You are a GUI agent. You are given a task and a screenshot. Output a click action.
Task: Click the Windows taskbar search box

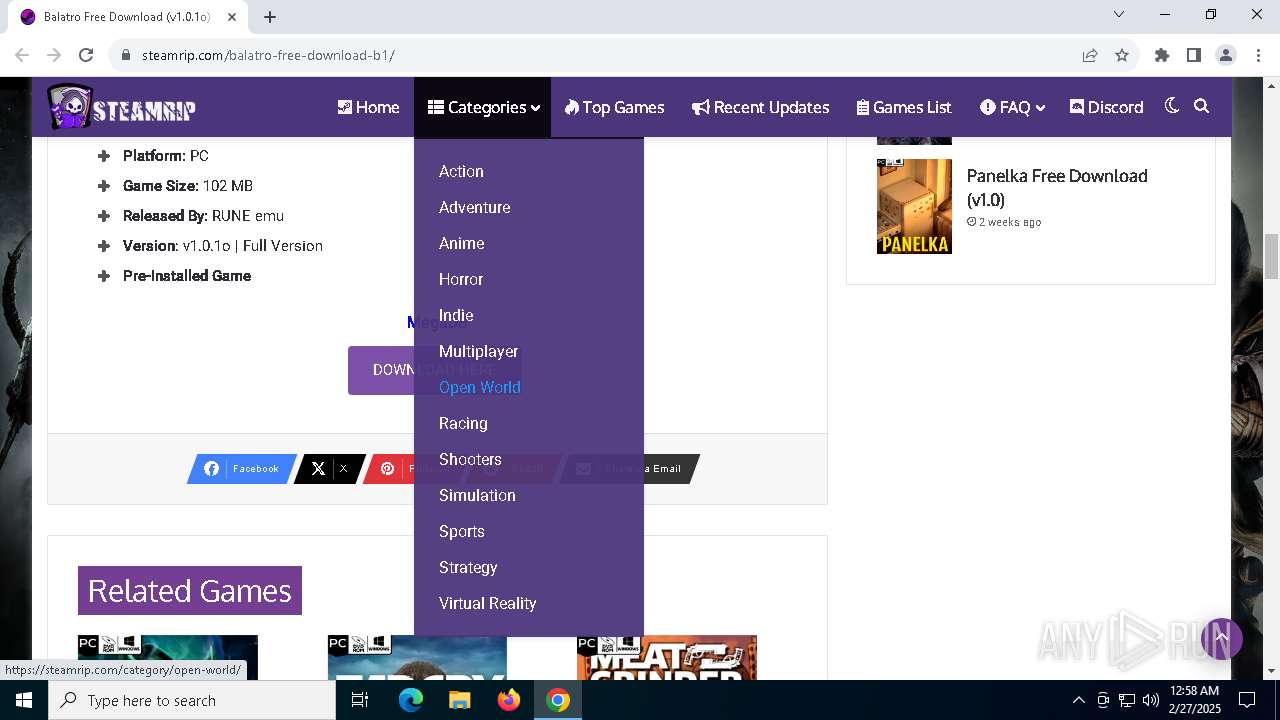click(x=192, y=700)
